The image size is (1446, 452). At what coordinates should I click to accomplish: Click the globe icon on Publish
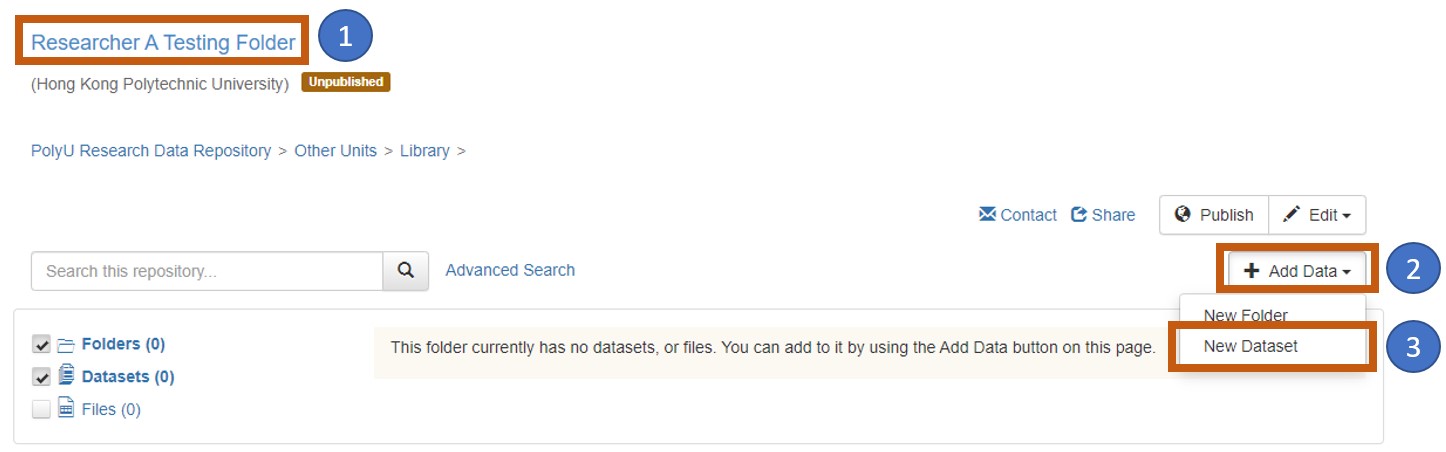[1183, 214]
